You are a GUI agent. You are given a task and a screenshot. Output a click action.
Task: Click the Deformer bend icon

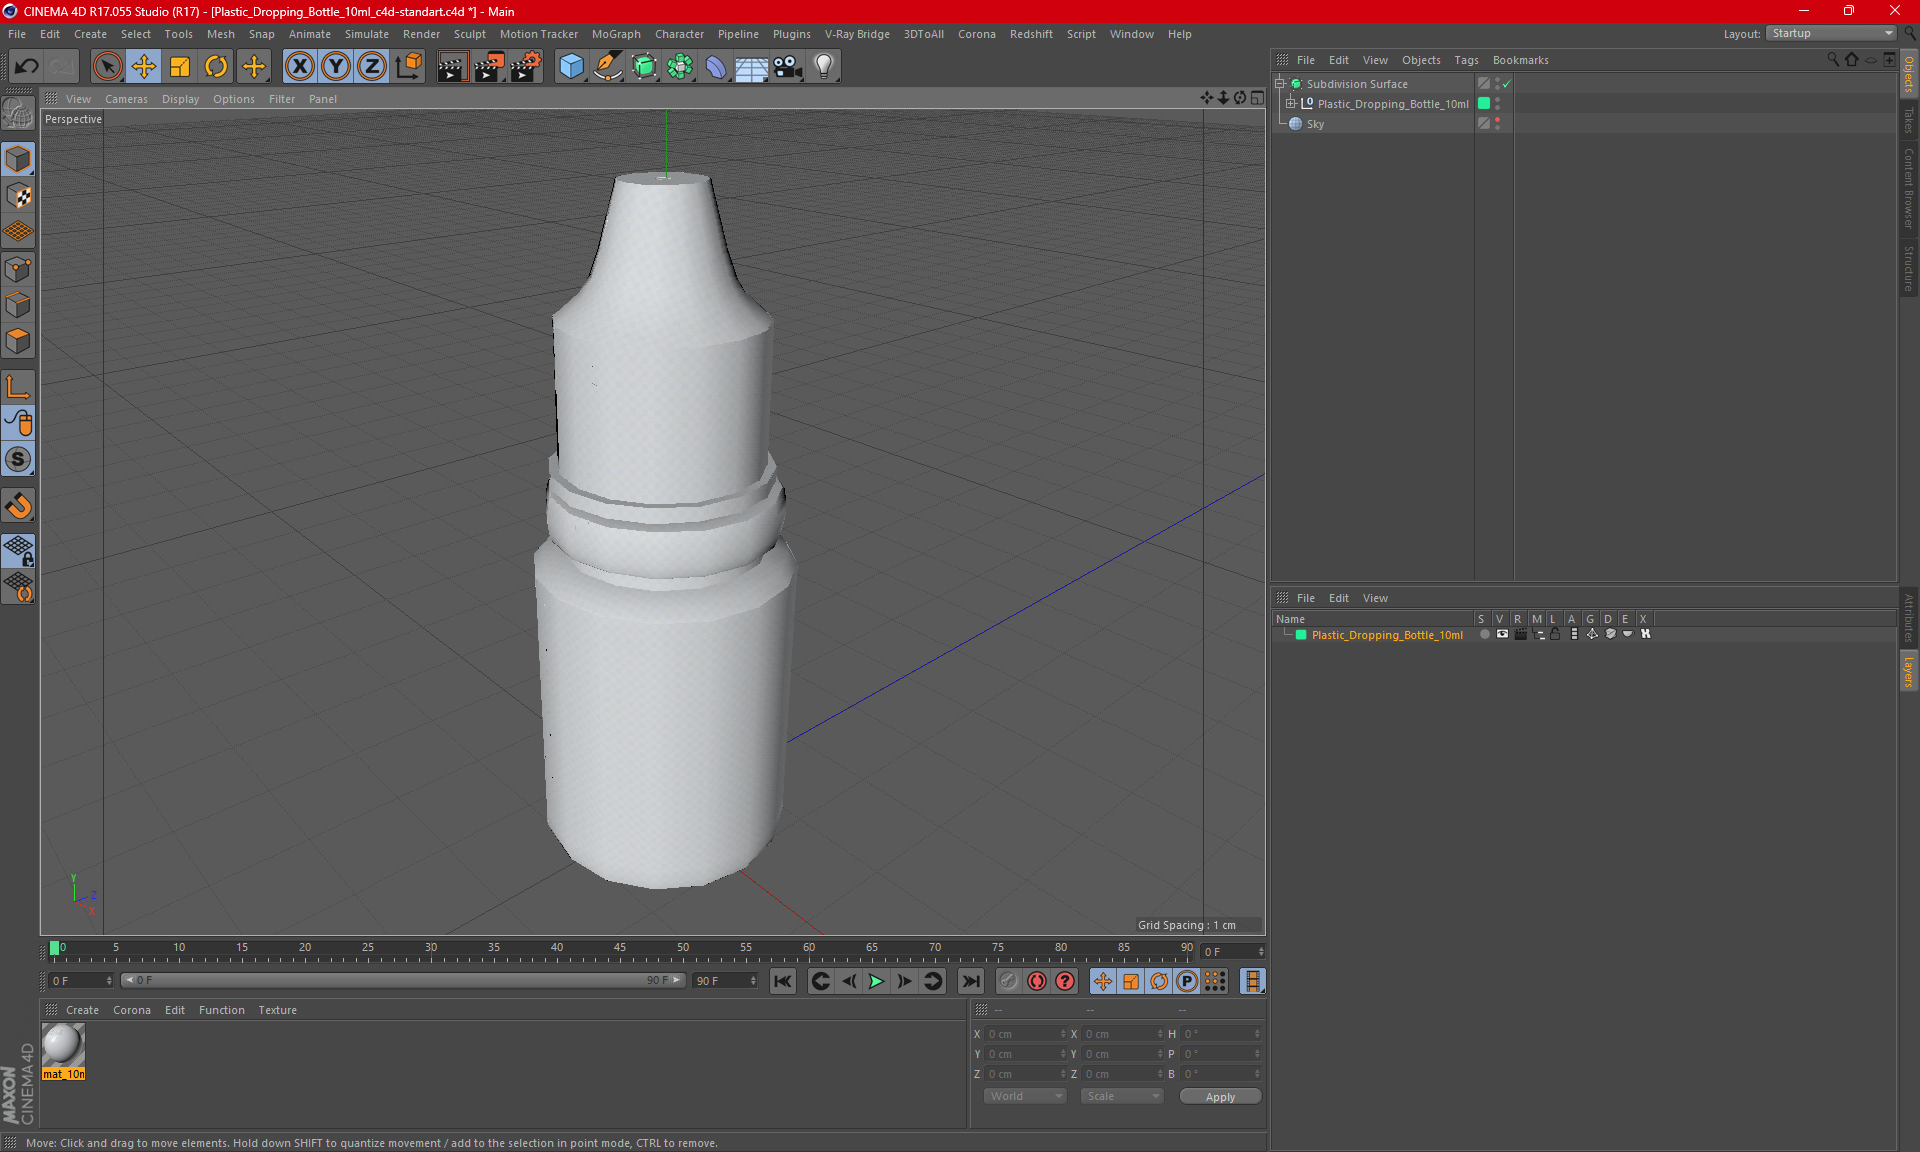(x=716, y=66)
